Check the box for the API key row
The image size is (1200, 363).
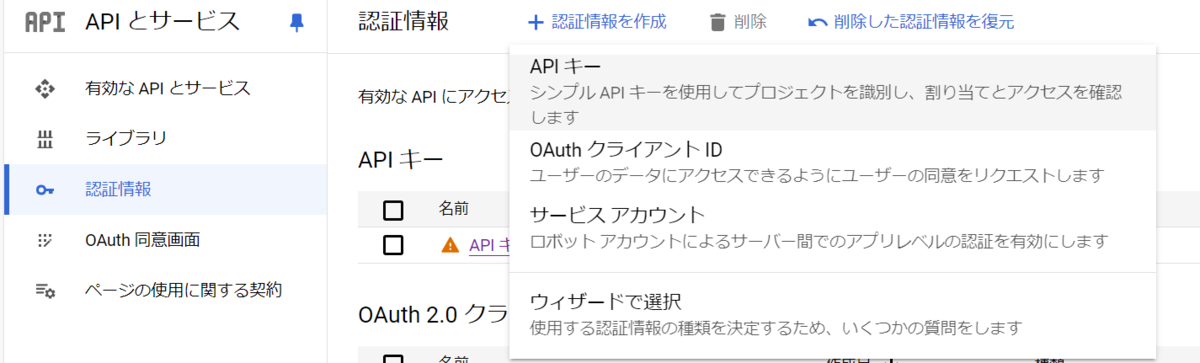click(393, 244)
